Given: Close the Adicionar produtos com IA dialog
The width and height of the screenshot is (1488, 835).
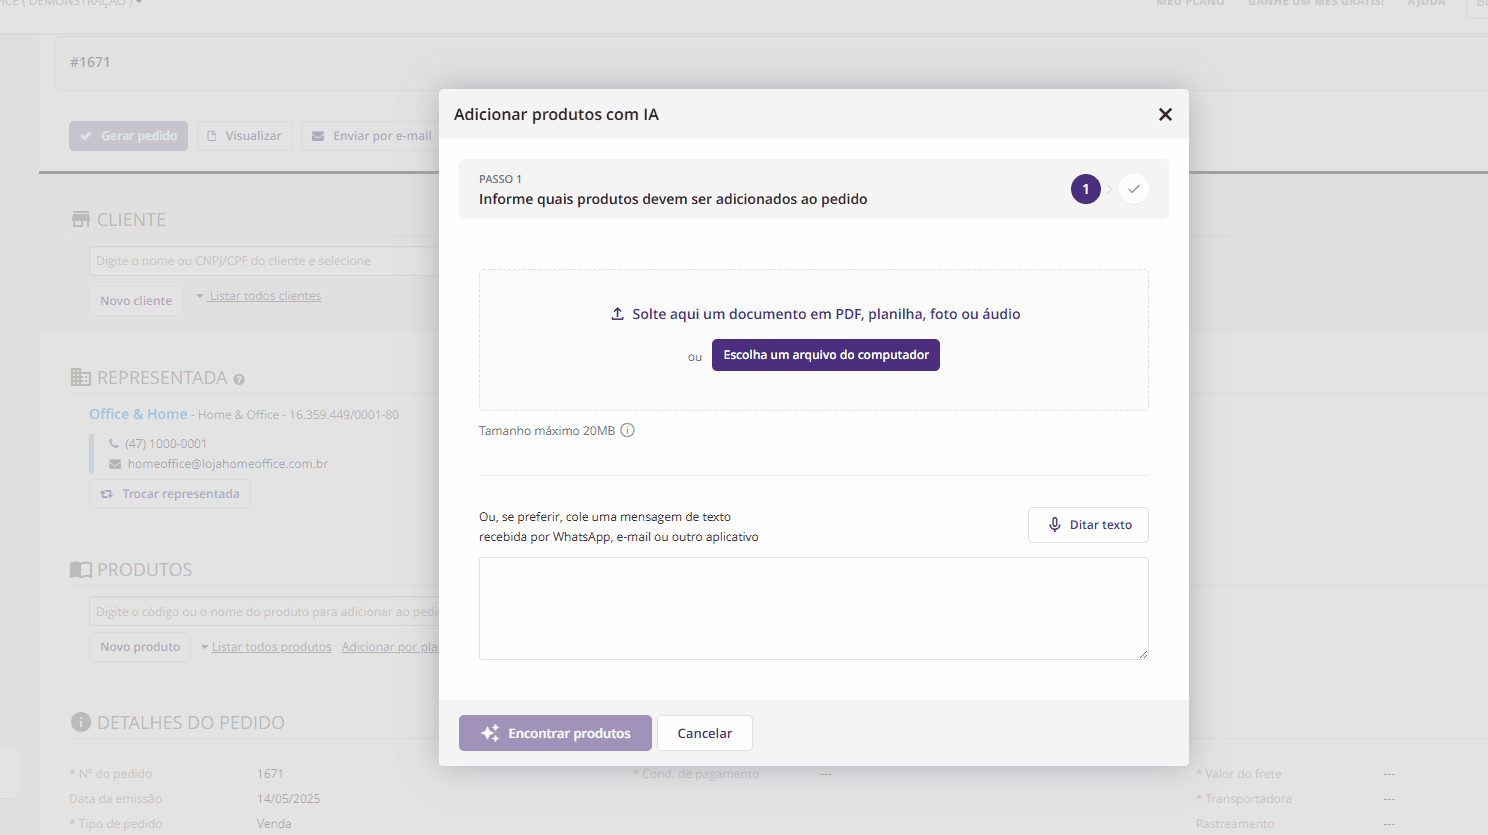Looking at the screenshot, I should (1165, 114).
